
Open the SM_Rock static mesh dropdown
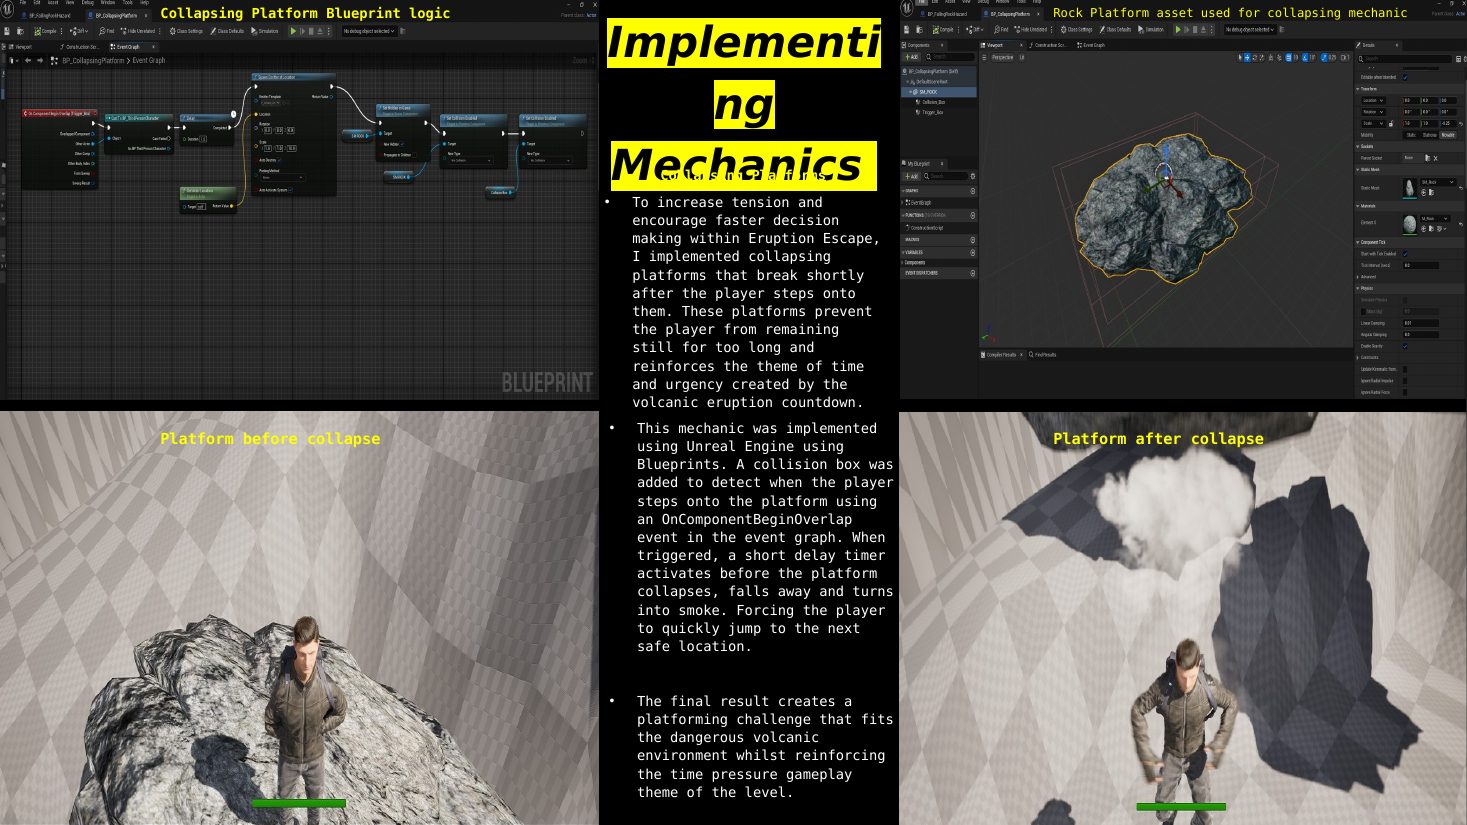1438,182
